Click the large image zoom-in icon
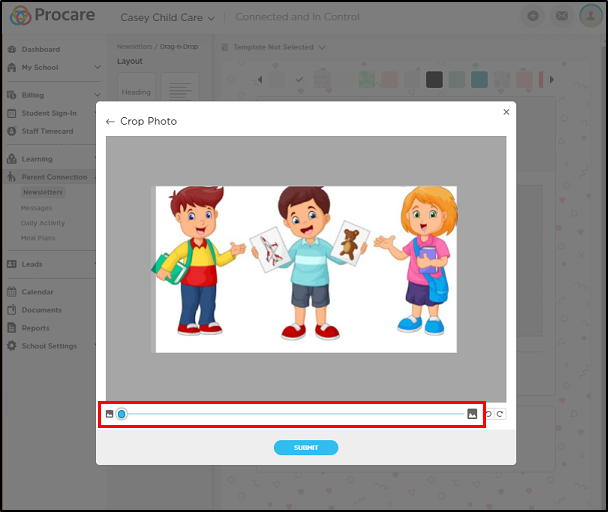The image size is (608, 512). point(472,414)
